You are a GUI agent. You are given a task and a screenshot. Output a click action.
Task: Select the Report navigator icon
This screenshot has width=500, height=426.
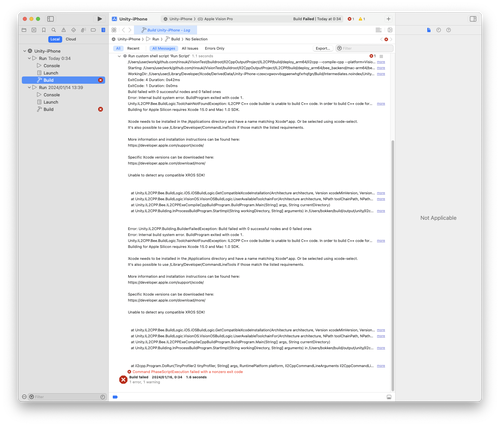(103, 30)
